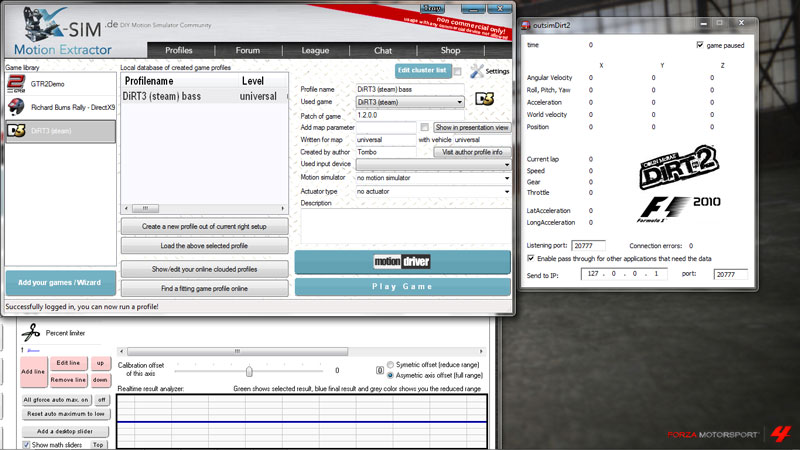Click the DiRT3 (steam) library icon
This screenshot has height=450, width=800.
16,130
